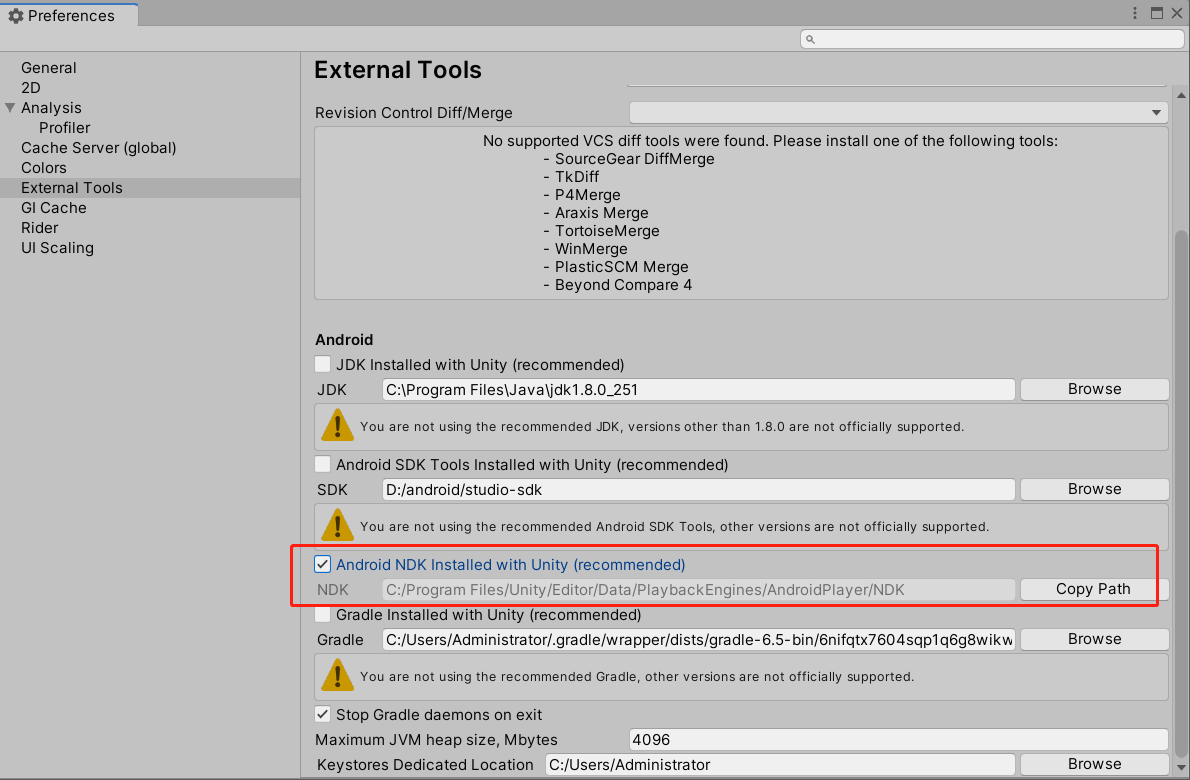Open the three-dot menu in the title bar
The height and width of the screenshot is (780, 1190).
pos(1135,12)
